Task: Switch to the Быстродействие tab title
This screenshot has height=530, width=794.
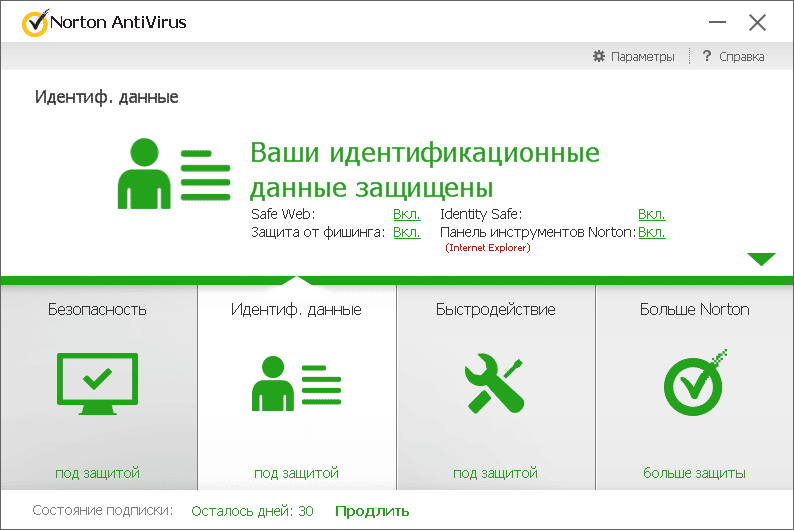Action: tap(495, 309)
